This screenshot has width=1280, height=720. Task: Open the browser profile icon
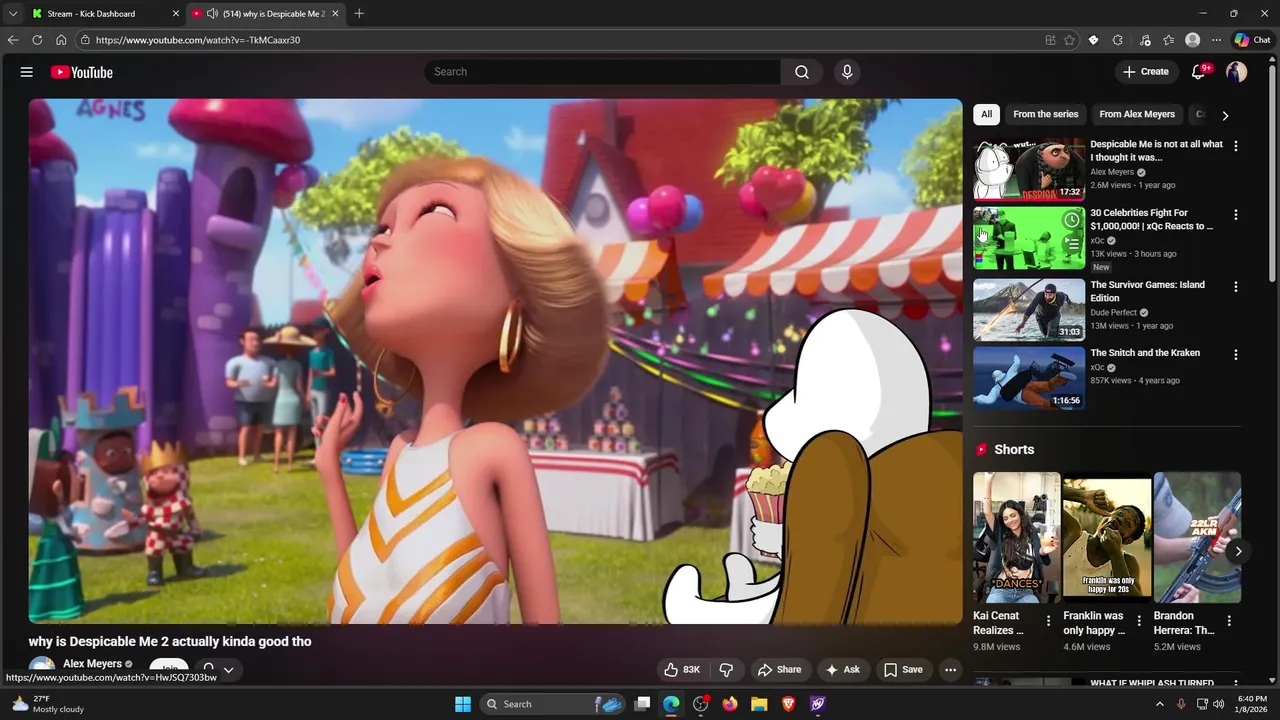[x=1193, y=40]
